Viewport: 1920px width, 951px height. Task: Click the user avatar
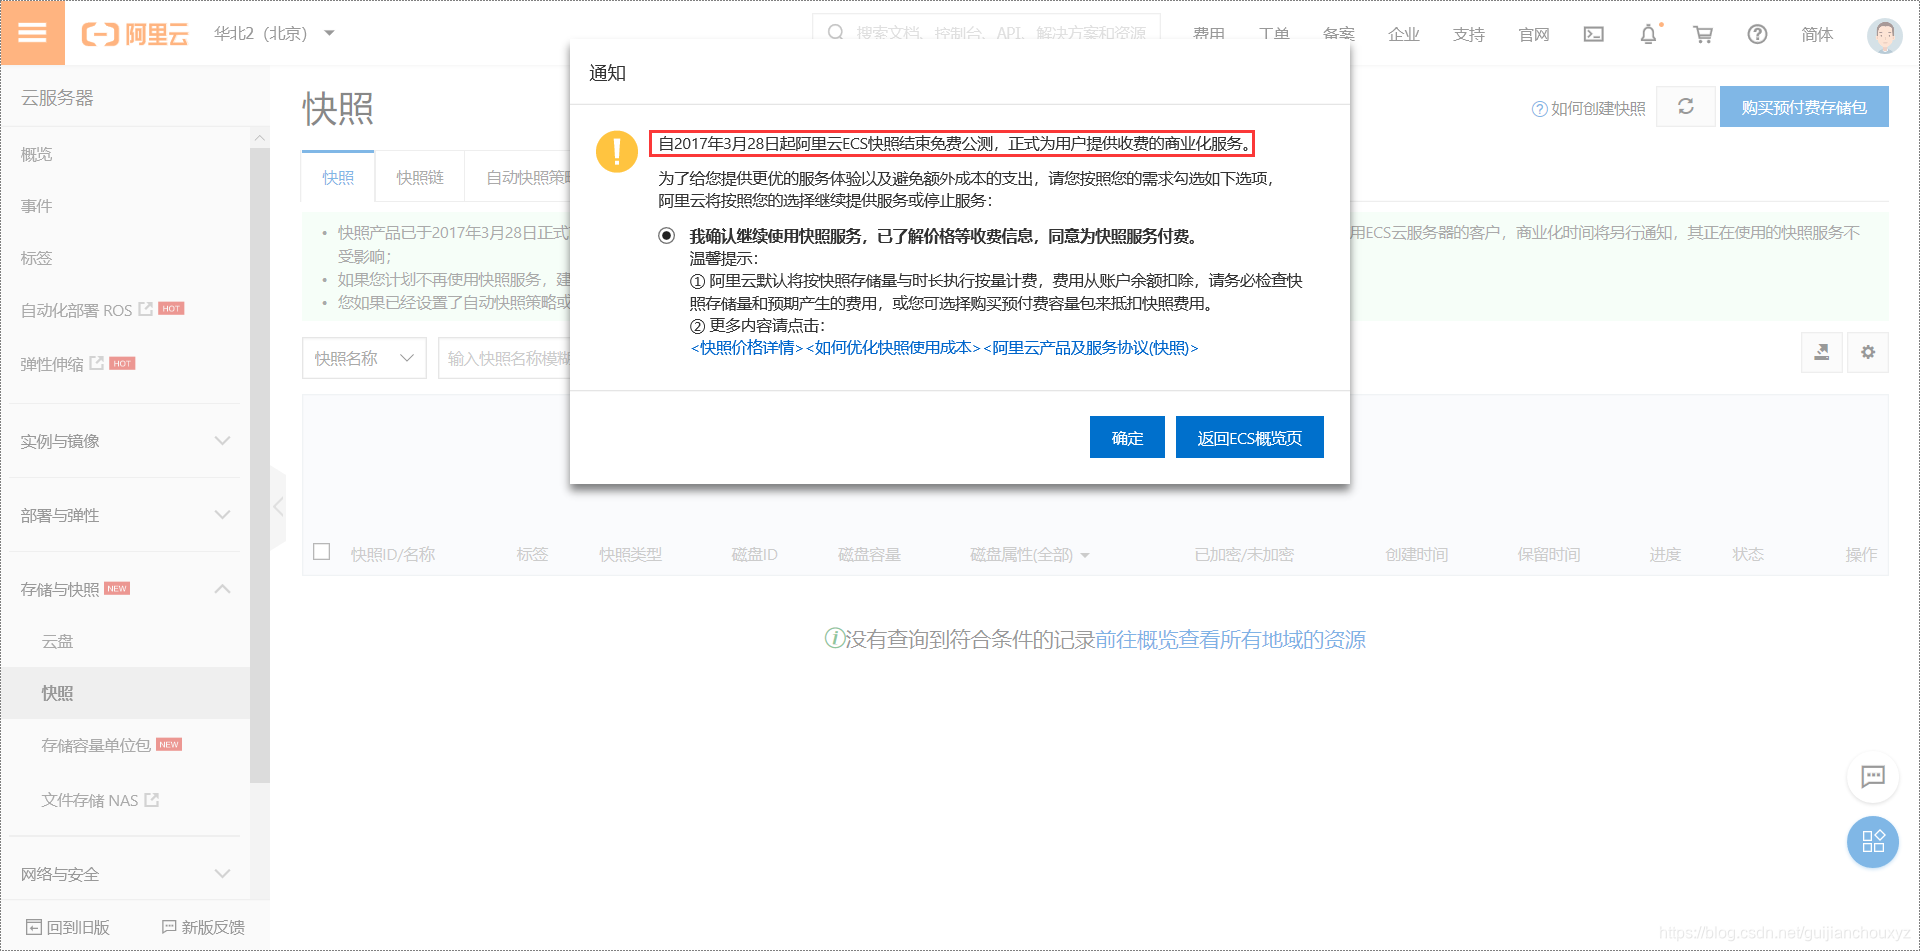pyautogui.click(x=1885, y=35)
